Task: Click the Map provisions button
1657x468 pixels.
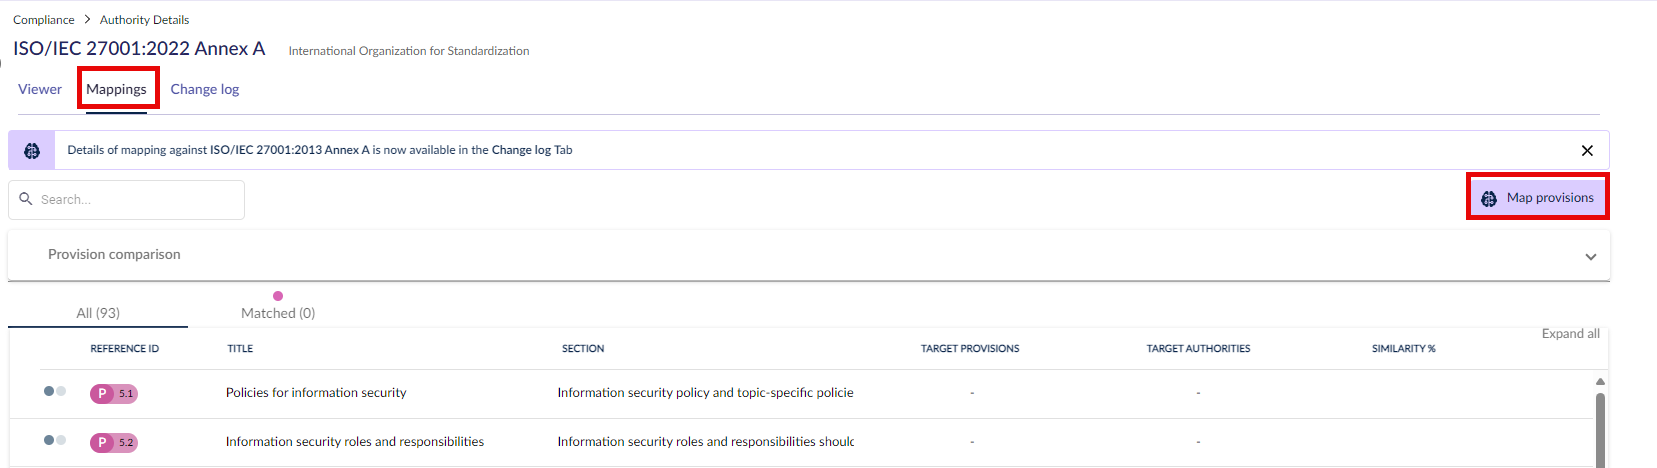Action: click(x=1538, y=197)
